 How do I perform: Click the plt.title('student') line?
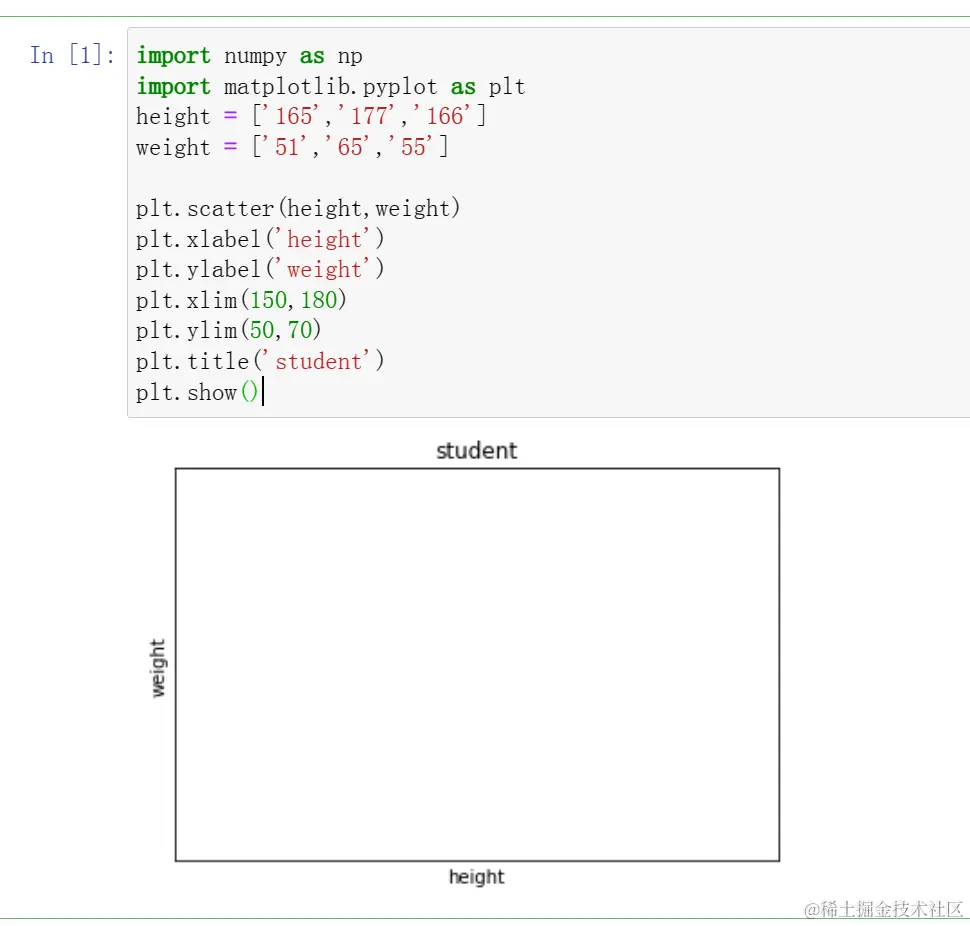pos(260,361)
